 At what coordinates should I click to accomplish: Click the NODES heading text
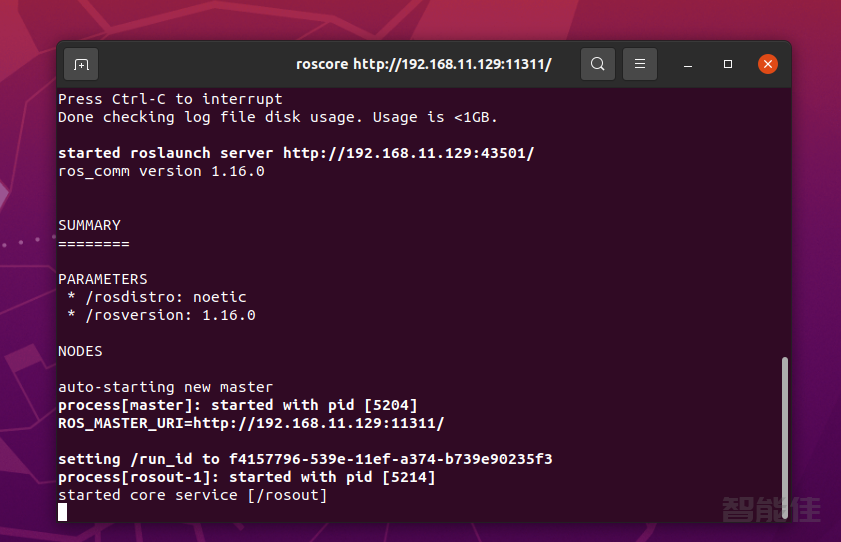[80, 351]
